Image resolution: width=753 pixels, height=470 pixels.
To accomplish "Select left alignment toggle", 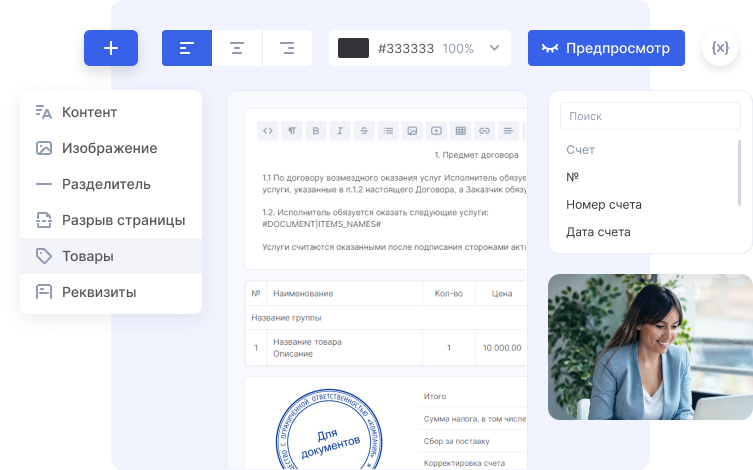I will point(187,48).
